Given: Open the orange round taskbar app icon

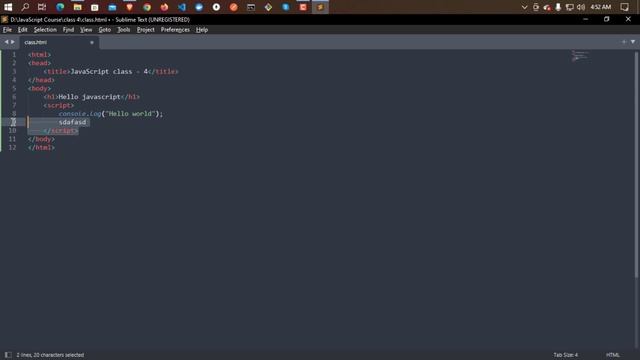Looking at the screenshot, I should coord(233,7).
